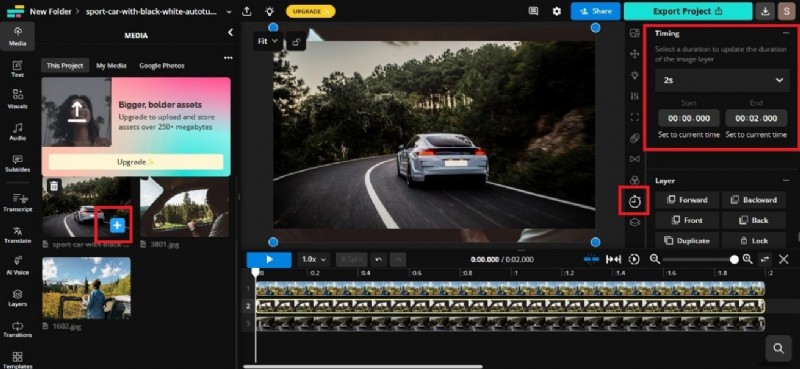Click the blue Share button
Image resolution: width=800 pixels, height=369 pixels.
pos(595,11)
